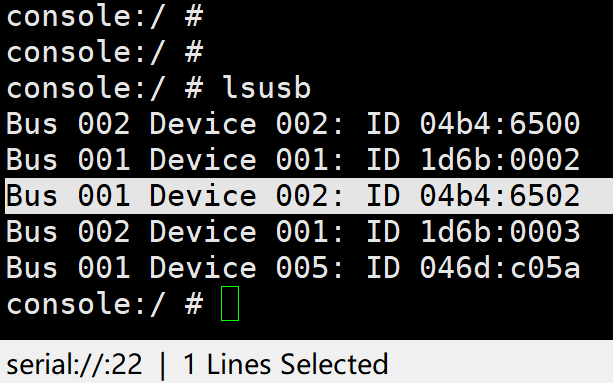Viewport: 613px width, 383px height.
Task: Click the serial://:22 status bar text
Action: 74,364
